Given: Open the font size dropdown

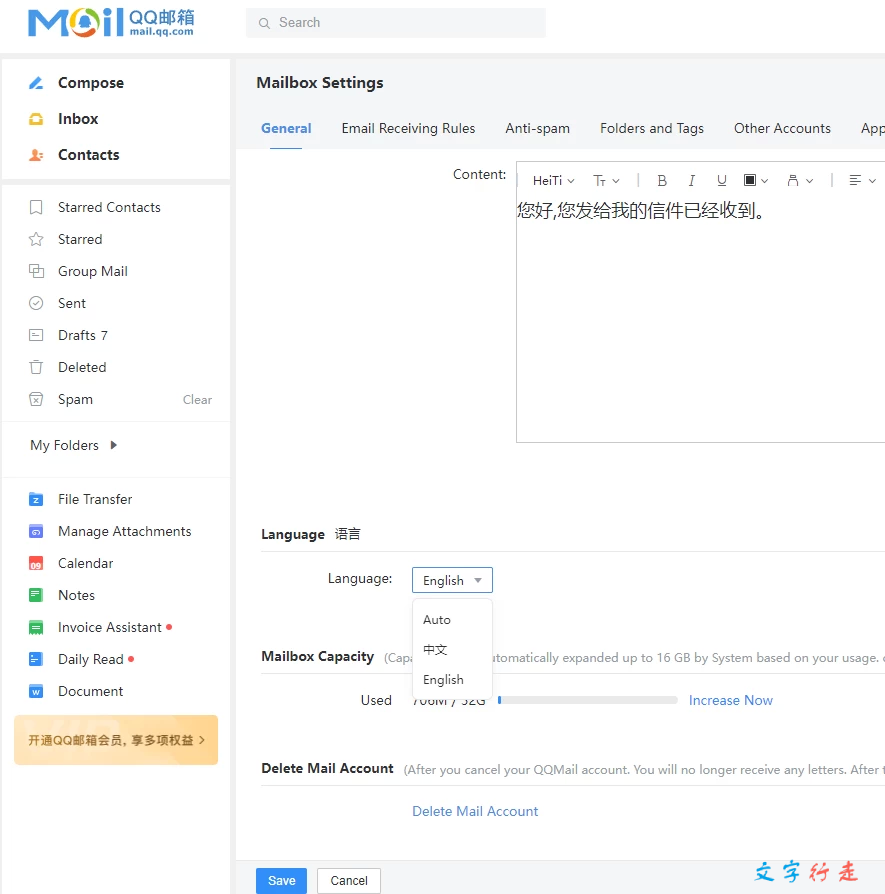Looking at the screenshot, I should coord(606,181).
